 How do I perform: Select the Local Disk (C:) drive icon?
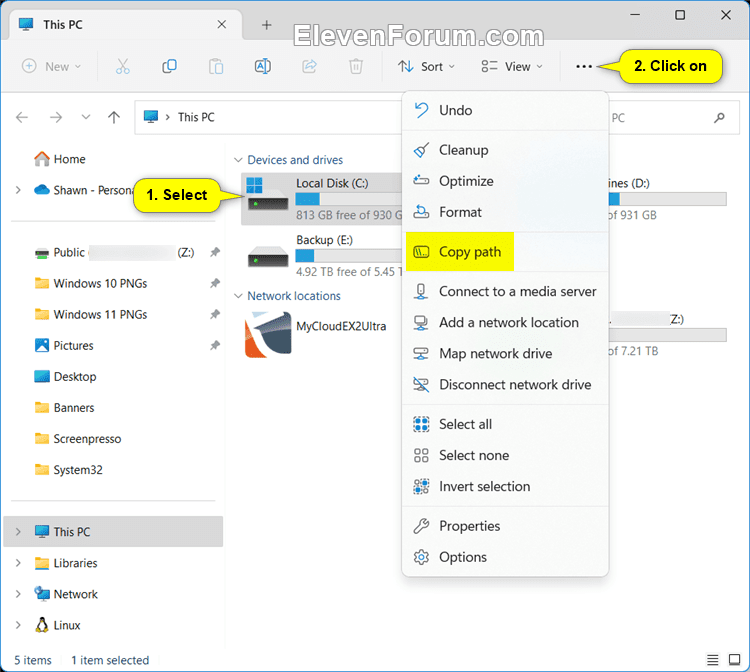click(267, 194)
